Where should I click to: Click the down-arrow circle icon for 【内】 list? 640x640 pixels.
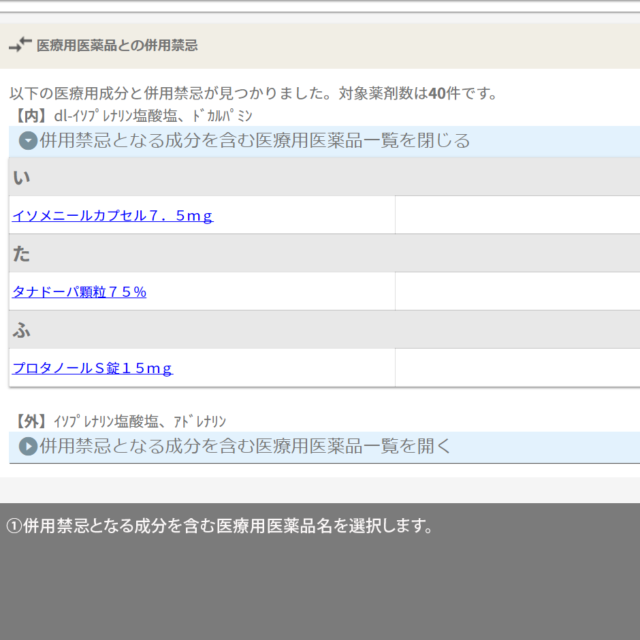coord(29,141)
